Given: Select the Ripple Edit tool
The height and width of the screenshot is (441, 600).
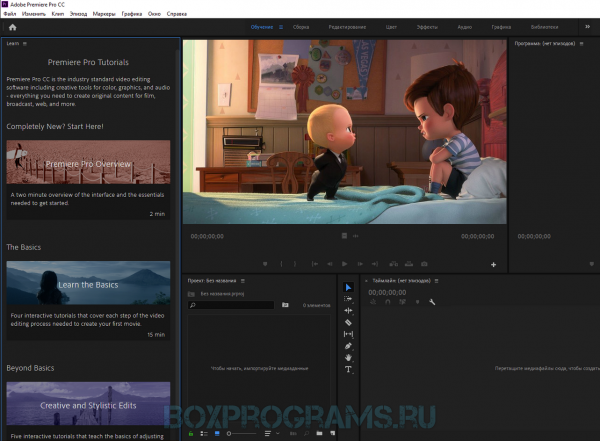Looking at the screenshot, I should [x=348, y=310].
